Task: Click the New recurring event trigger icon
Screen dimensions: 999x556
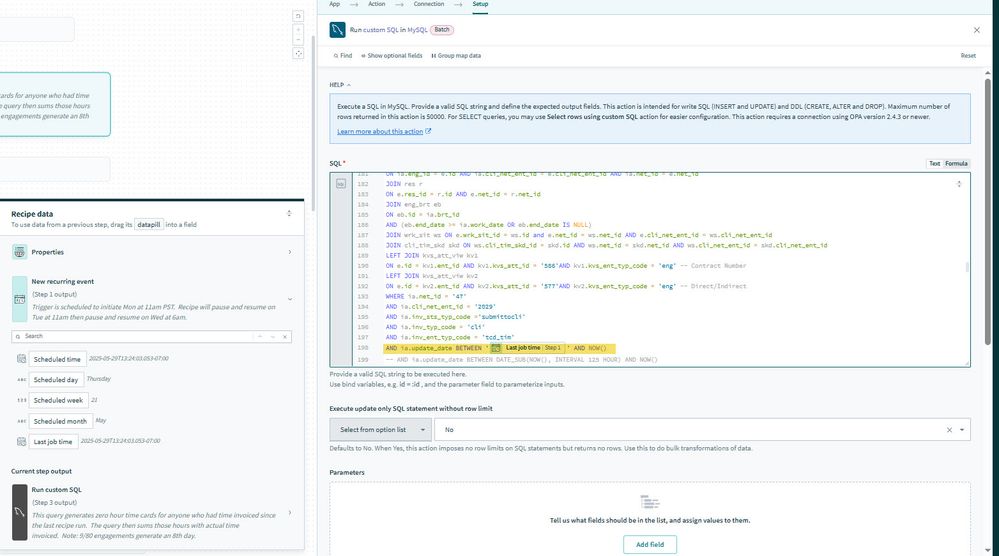Action: 20,298
